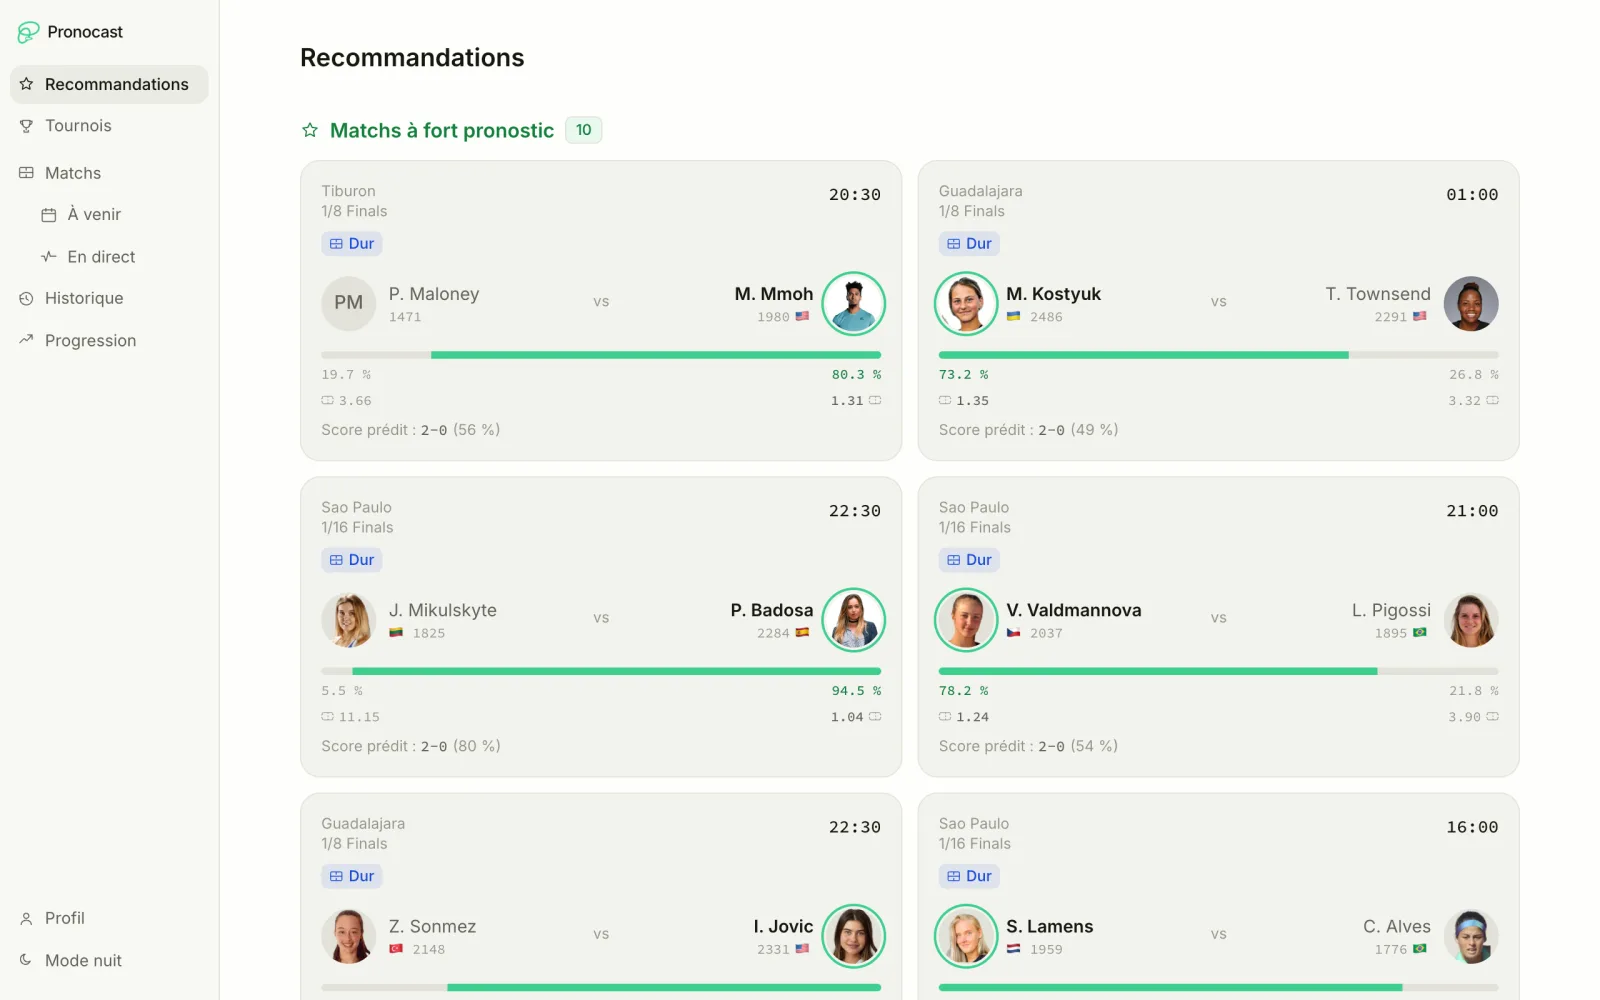Click the Ukraine flag next to 2486

click(x=1013, y=316)
